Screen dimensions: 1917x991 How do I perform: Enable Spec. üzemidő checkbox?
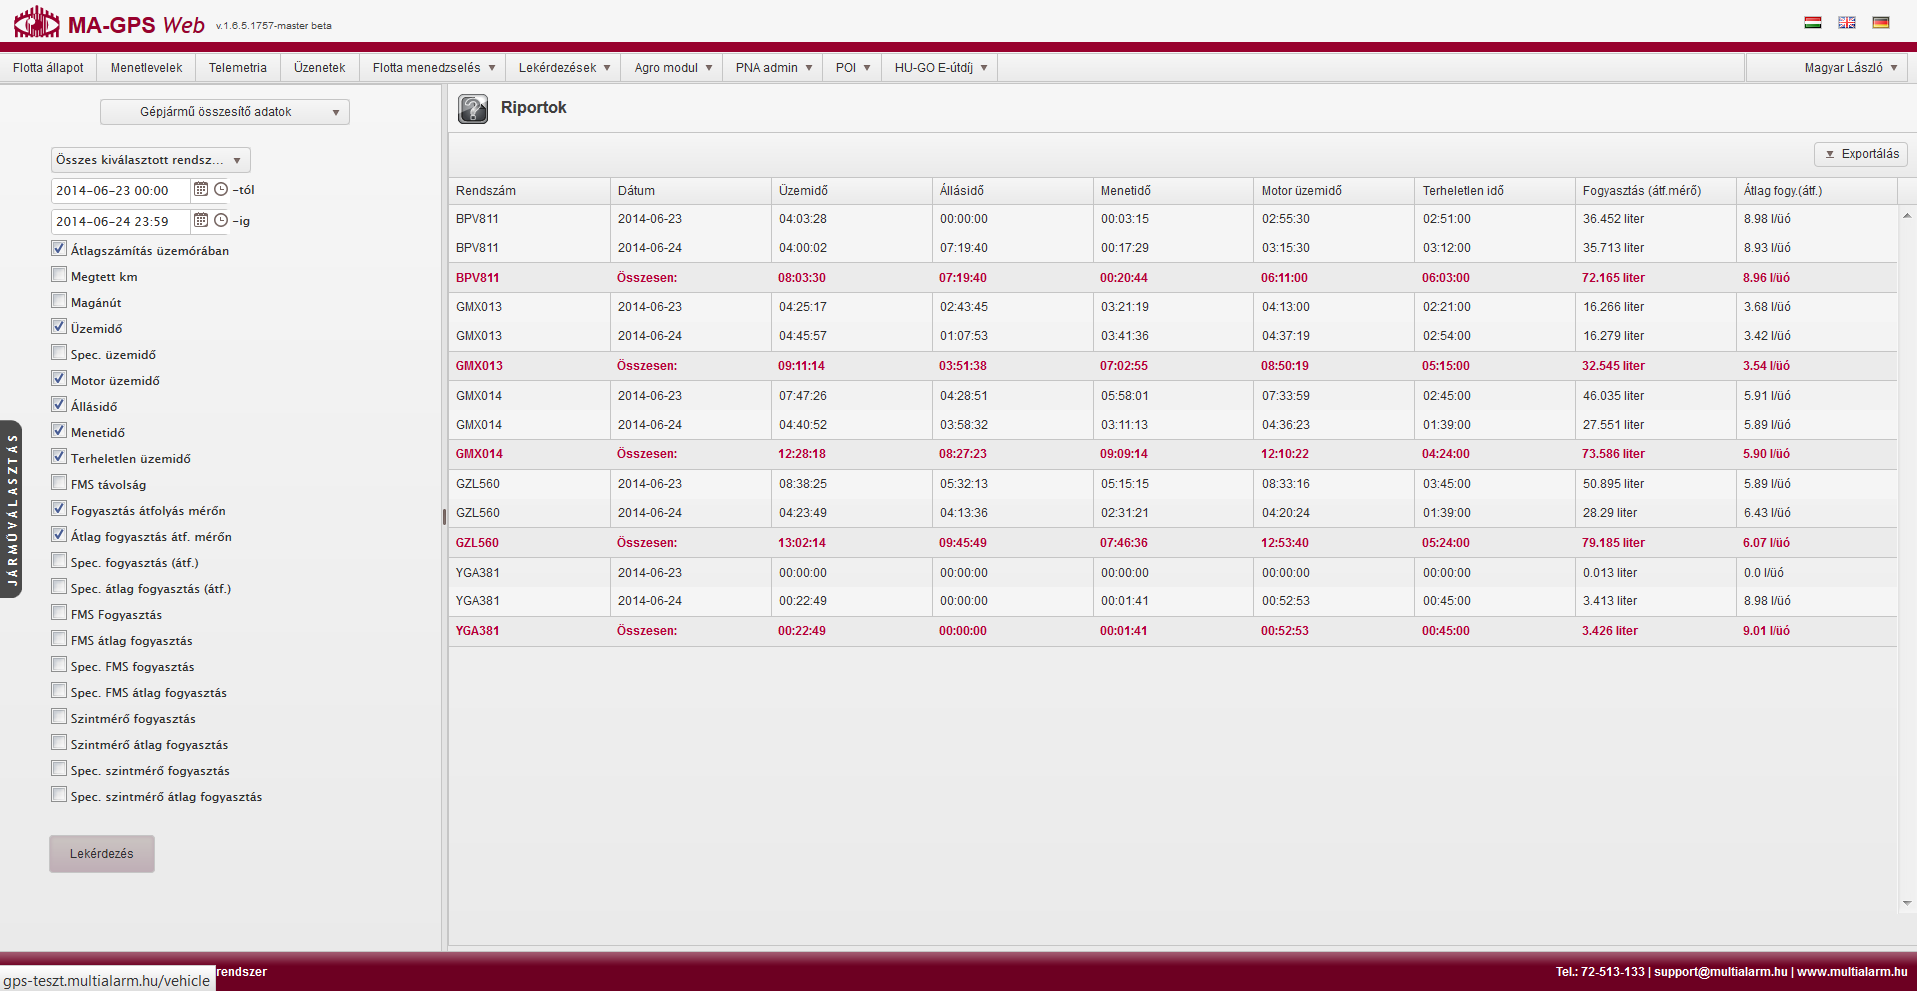pyautogui.click(x=59, y=353)
